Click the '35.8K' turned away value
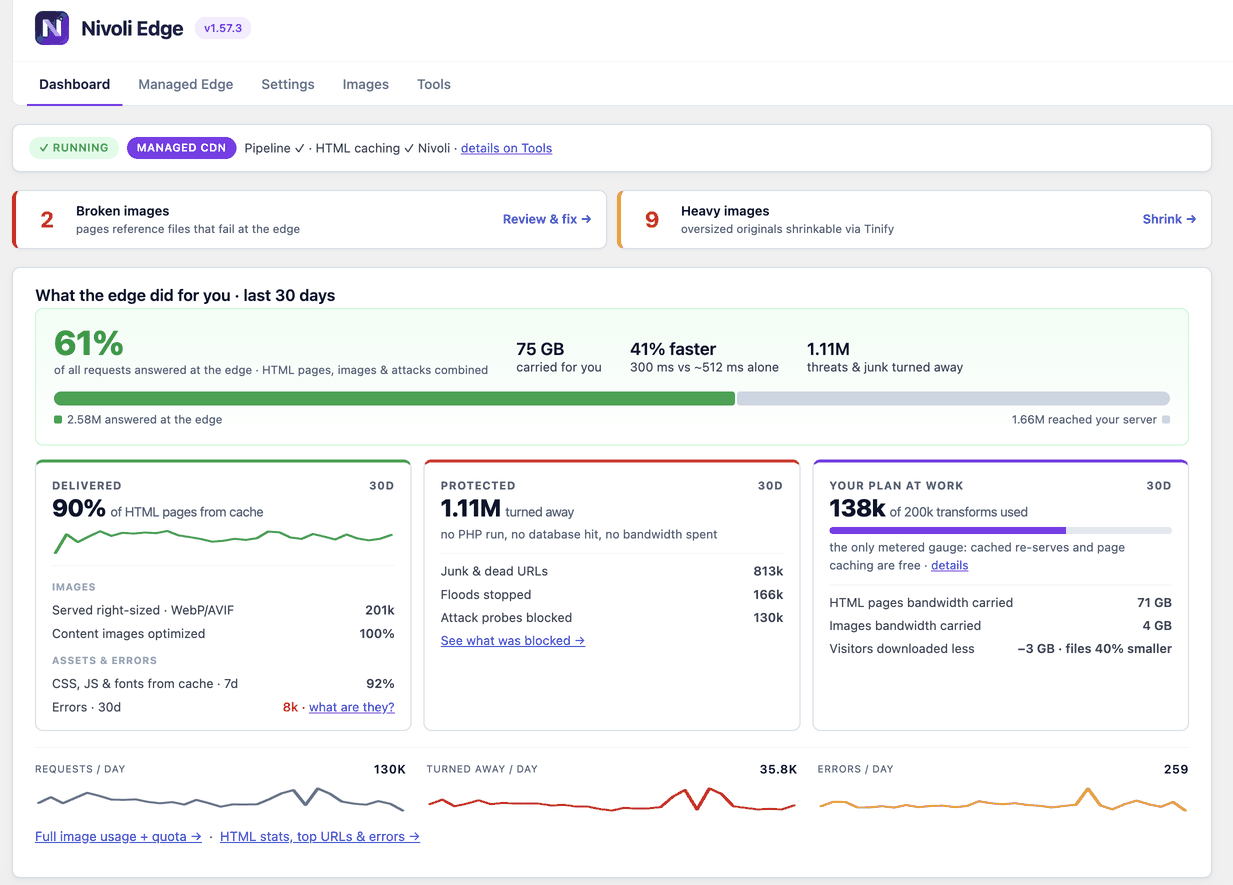The width and height of the screenshot is (1233, 885). [778, 769]
